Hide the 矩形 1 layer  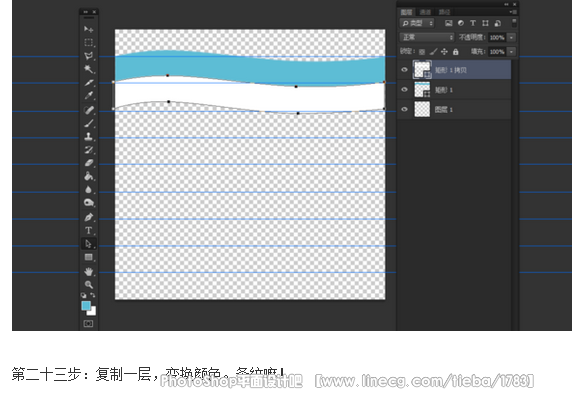point(404,89)
